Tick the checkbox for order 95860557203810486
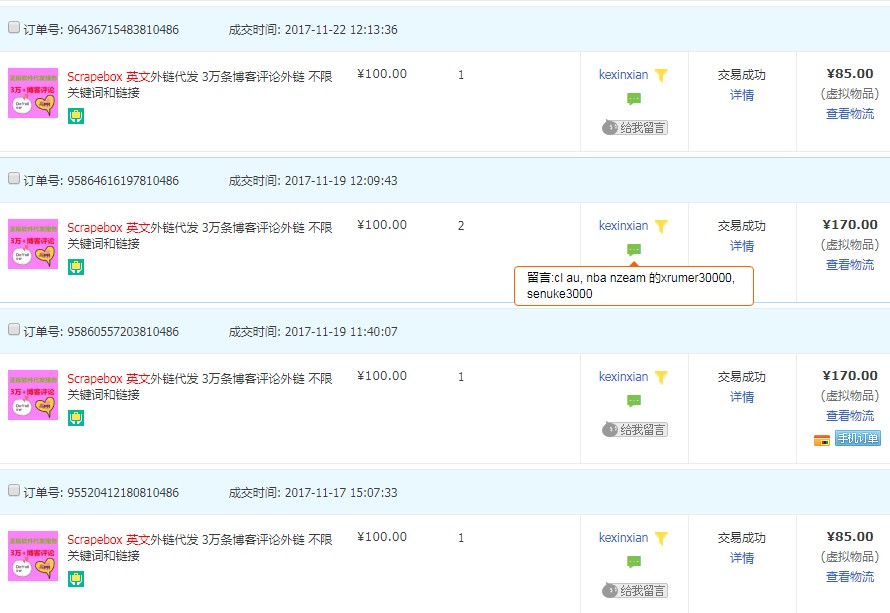 [x=13, y=328]
